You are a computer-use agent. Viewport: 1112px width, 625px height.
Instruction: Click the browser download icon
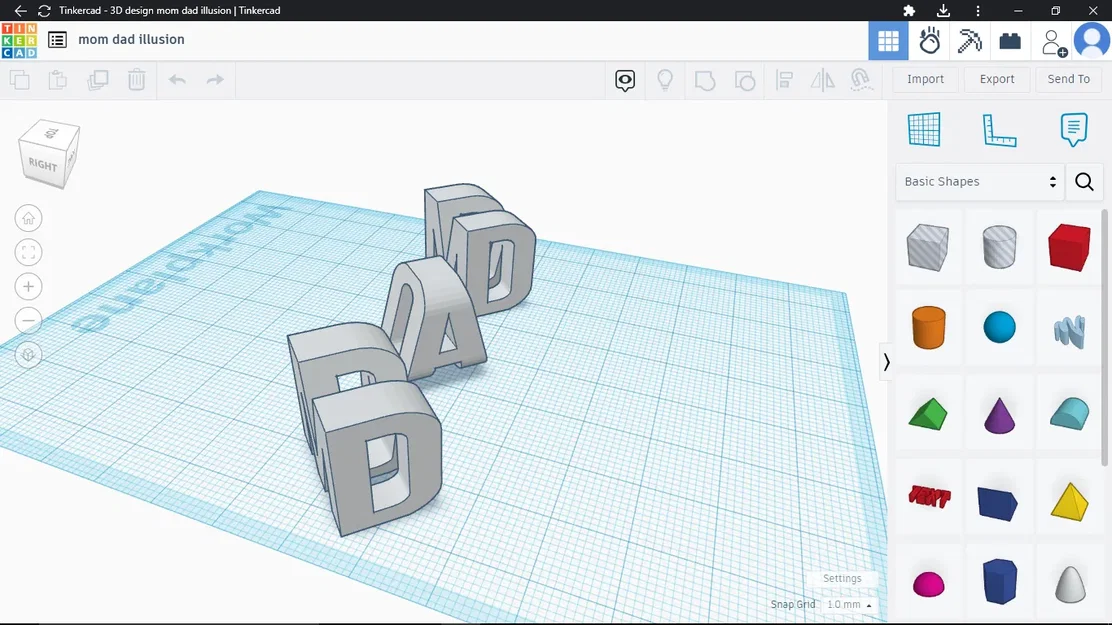coord(943,11)
